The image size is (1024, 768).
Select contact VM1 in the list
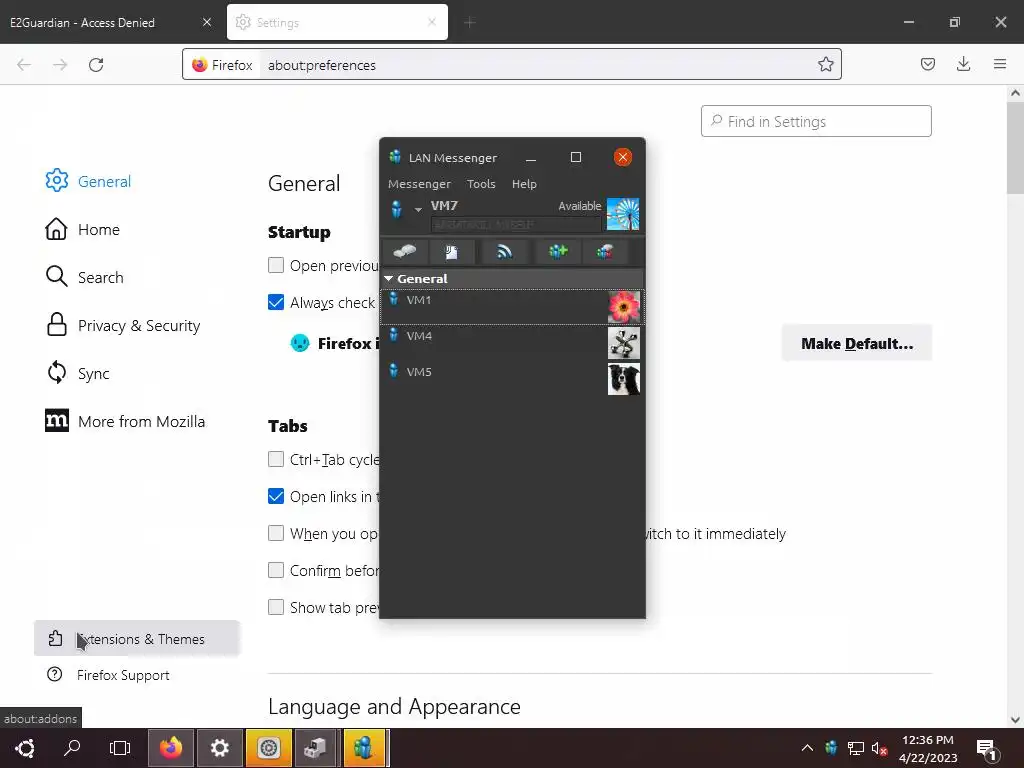click(x=512, y=307)
